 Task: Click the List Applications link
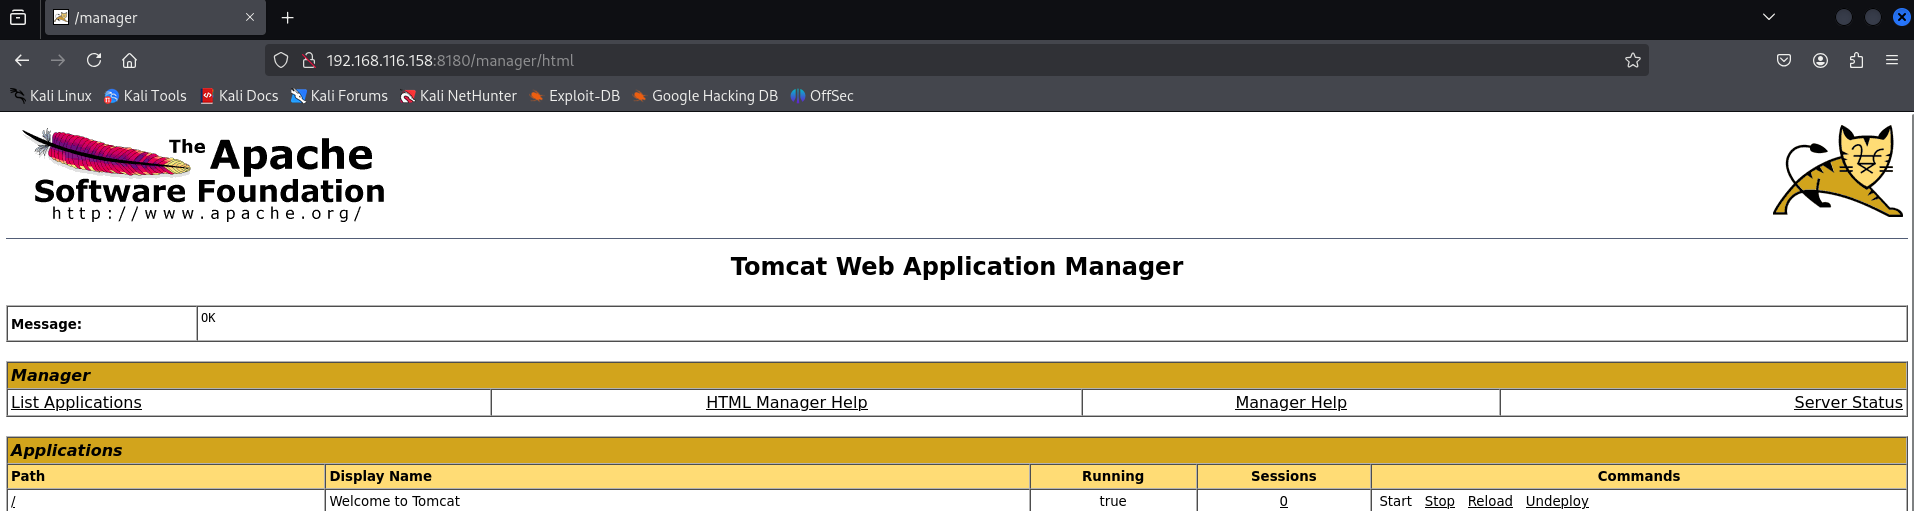pos(76,402)
